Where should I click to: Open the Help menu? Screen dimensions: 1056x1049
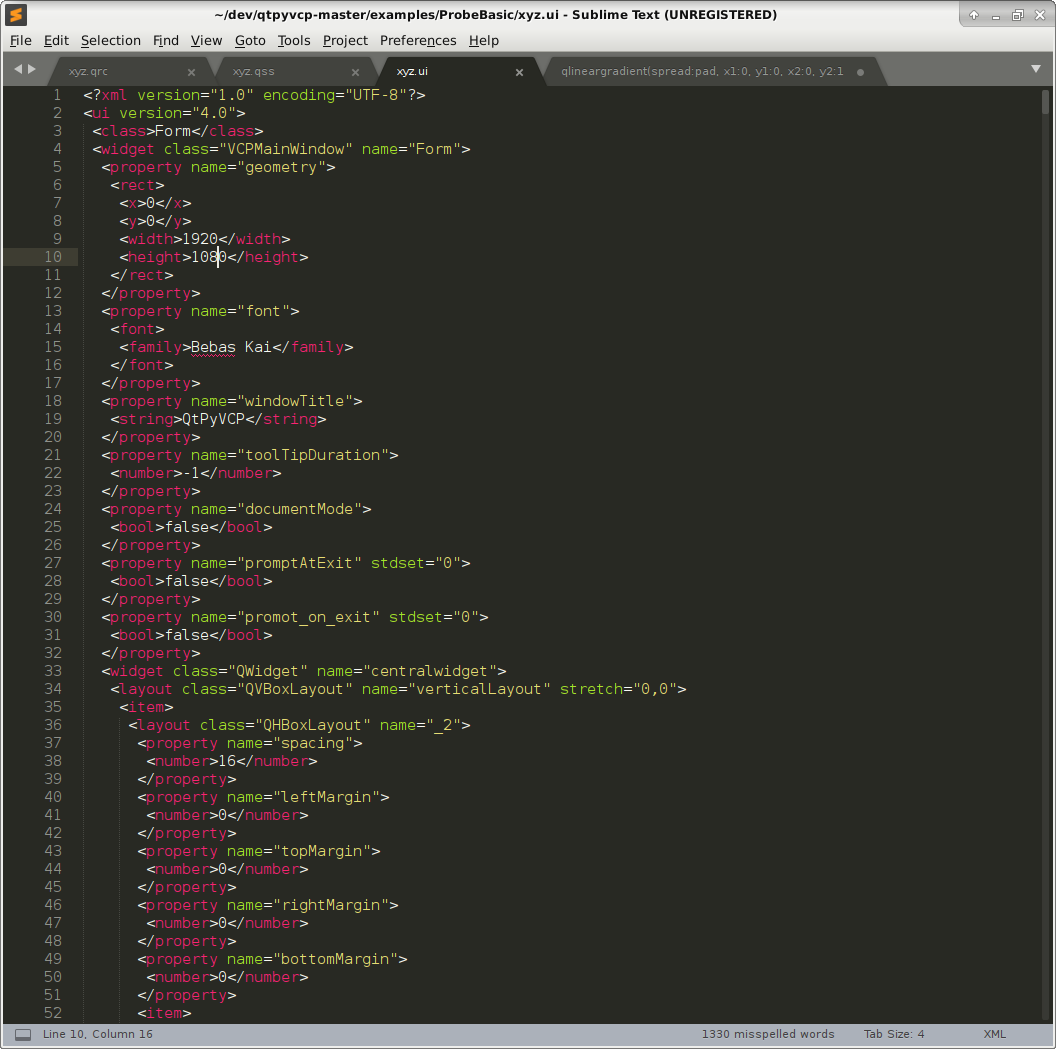point(484,40)
